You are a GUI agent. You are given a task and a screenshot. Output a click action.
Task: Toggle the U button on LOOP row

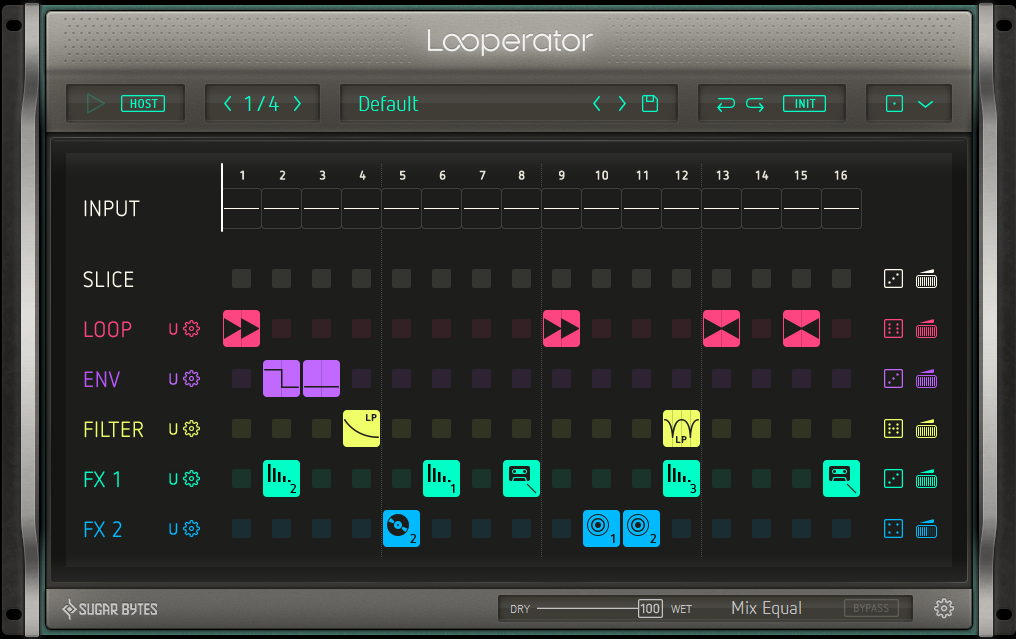coord(173,329)
